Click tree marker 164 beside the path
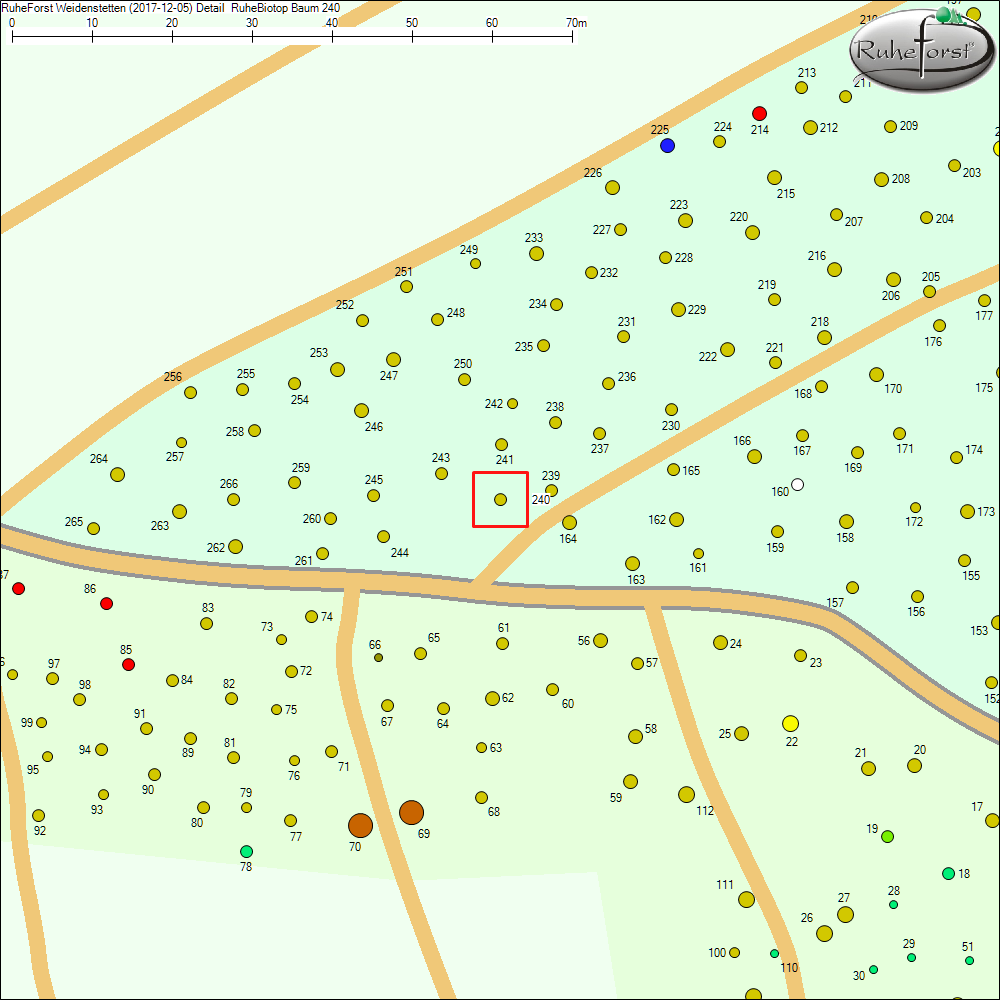 click(x=569, y=523)
